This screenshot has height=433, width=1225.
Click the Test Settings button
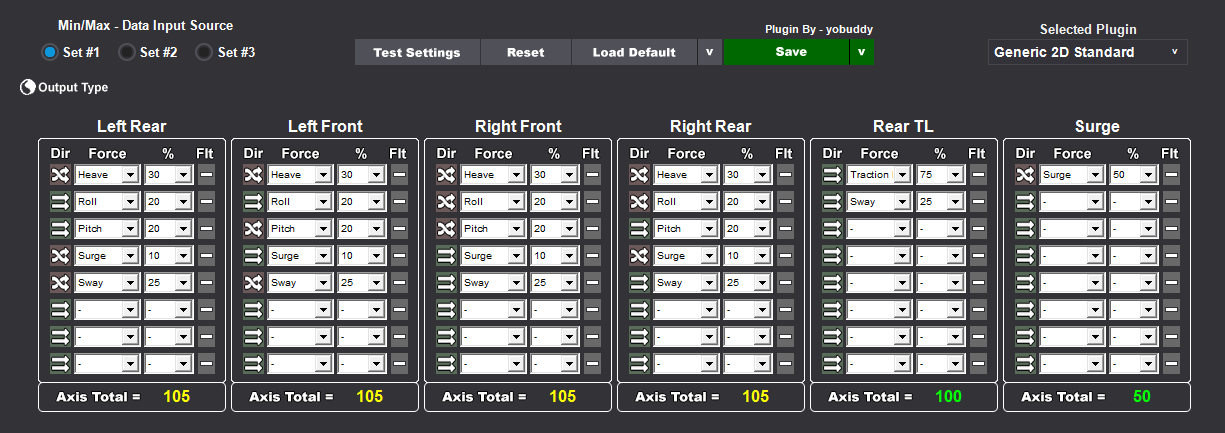(417, 52)
